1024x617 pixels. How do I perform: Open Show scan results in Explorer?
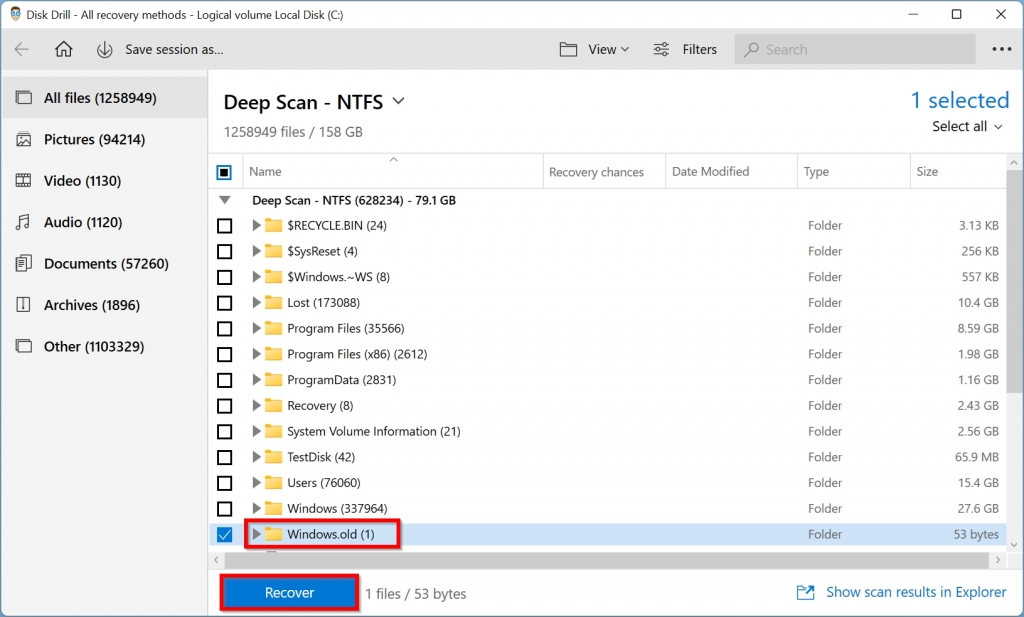click(x=914, y=592)
